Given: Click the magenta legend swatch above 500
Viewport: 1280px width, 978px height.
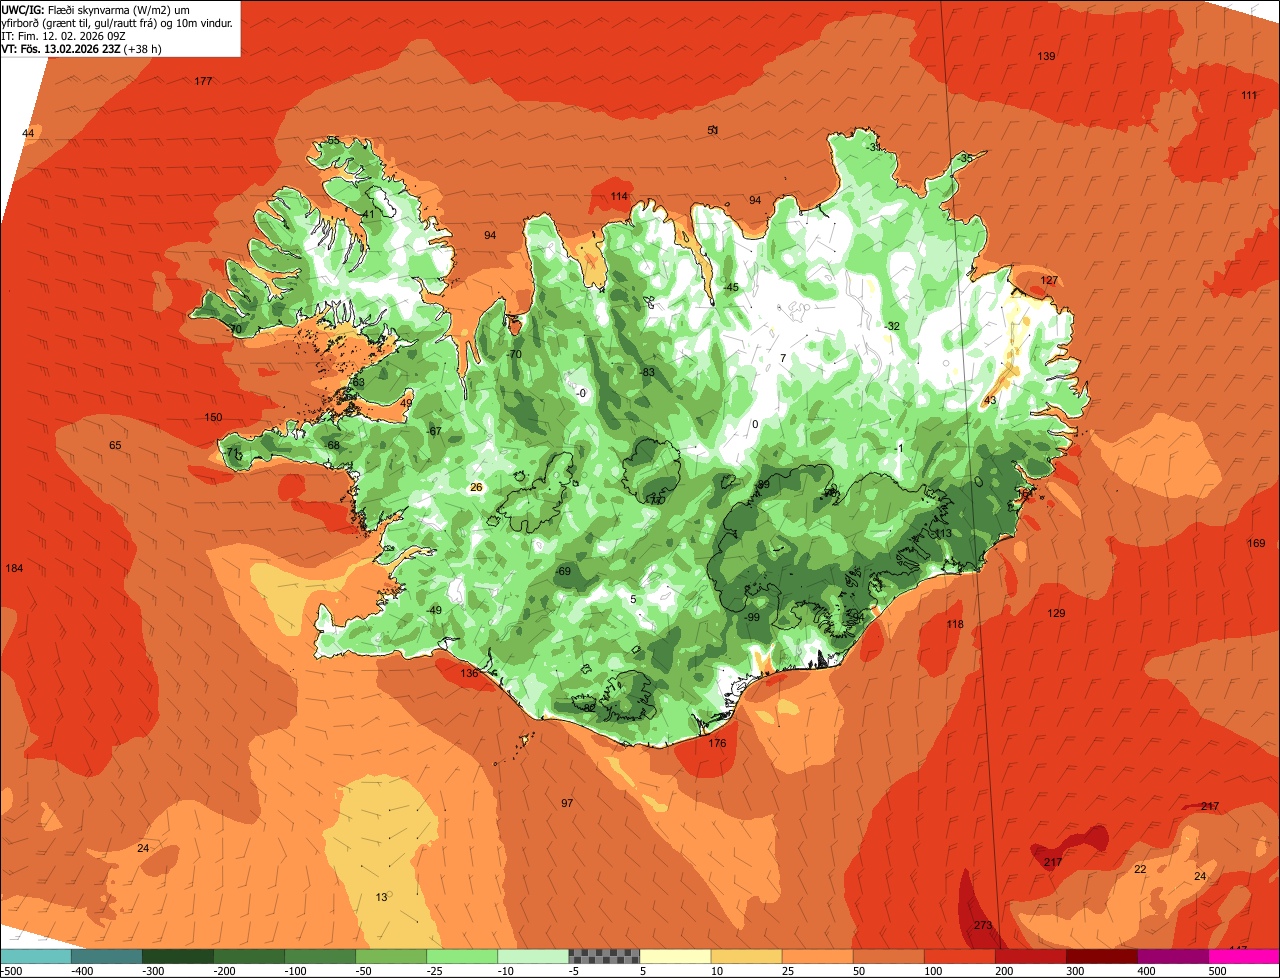Looking at the screenshot, I should pyautogui.click(x=1244, y=956).
